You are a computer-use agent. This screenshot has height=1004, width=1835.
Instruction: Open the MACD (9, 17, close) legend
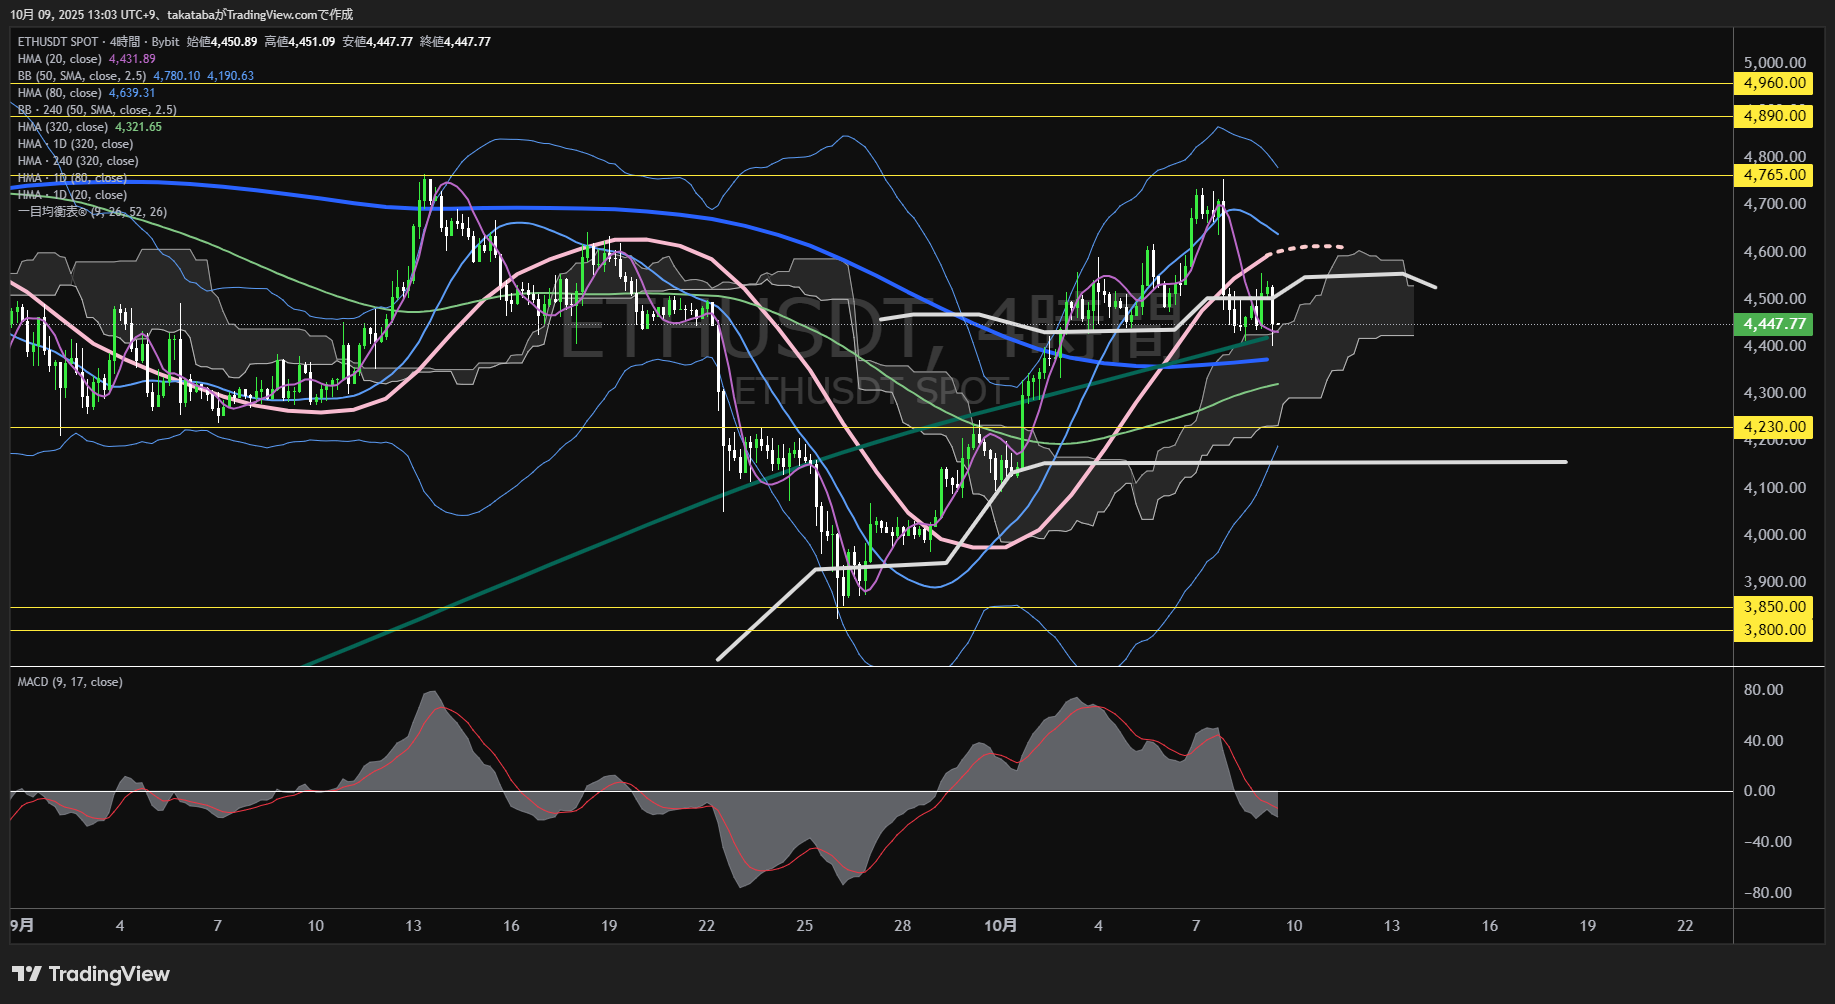[70, 682]
